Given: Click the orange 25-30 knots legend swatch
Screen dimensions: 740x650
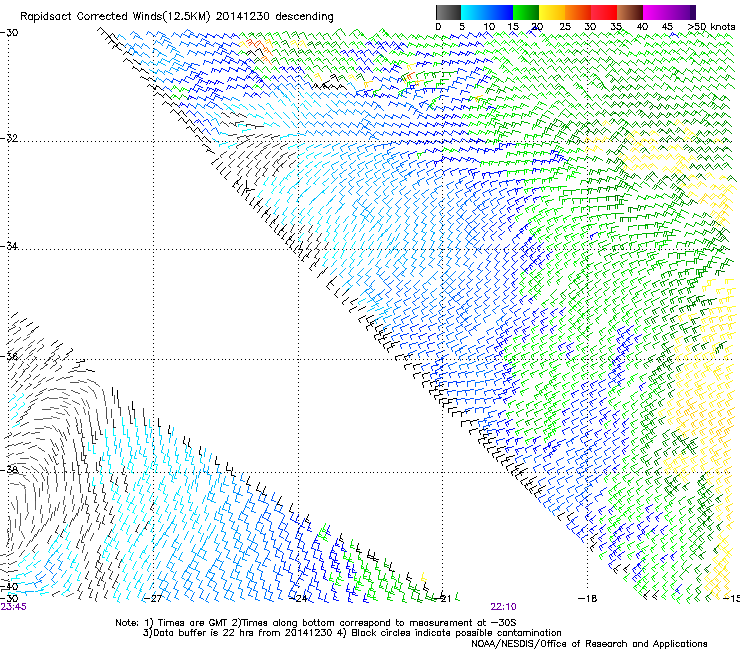Looking at the screenshot, I should pos(578,12).
